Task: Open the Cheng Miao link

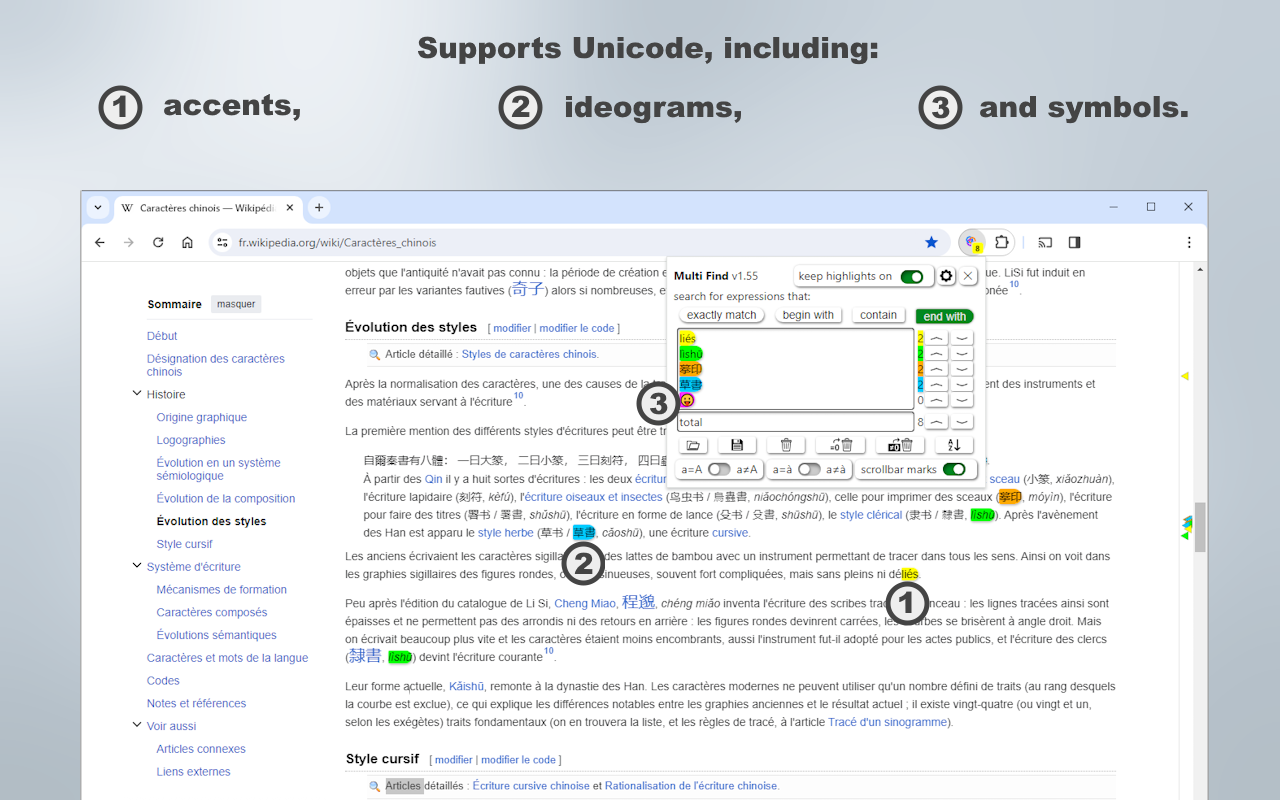Action: click(x=585, y=603)
